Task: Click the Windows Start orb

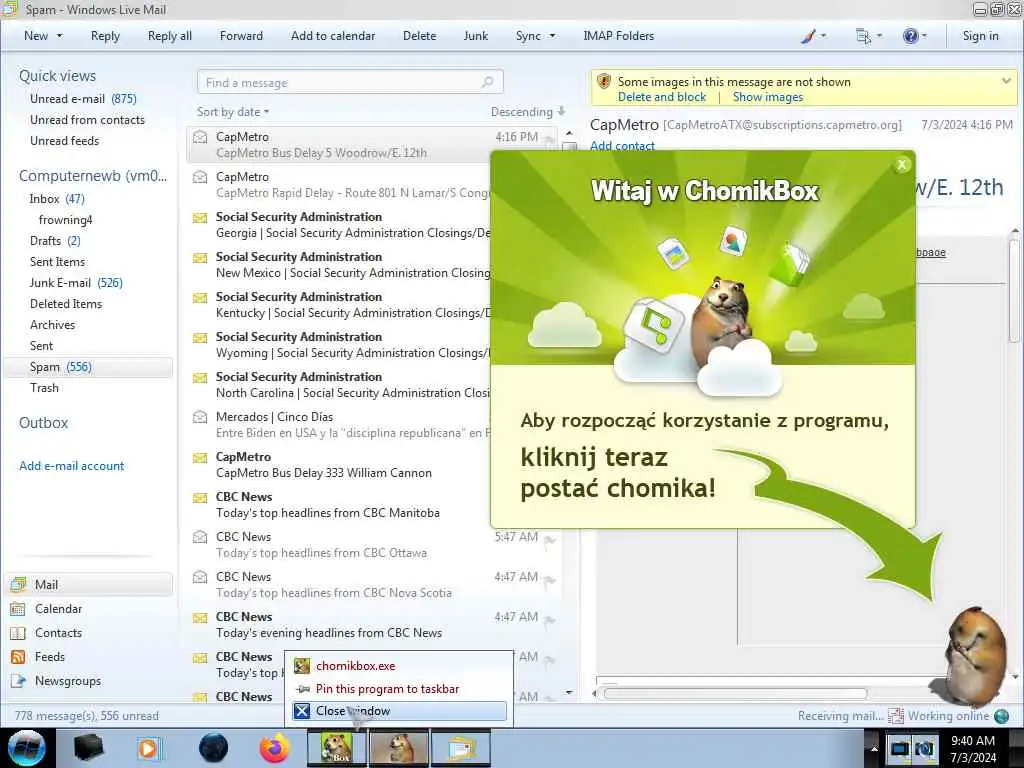Action: coord(27,748)
